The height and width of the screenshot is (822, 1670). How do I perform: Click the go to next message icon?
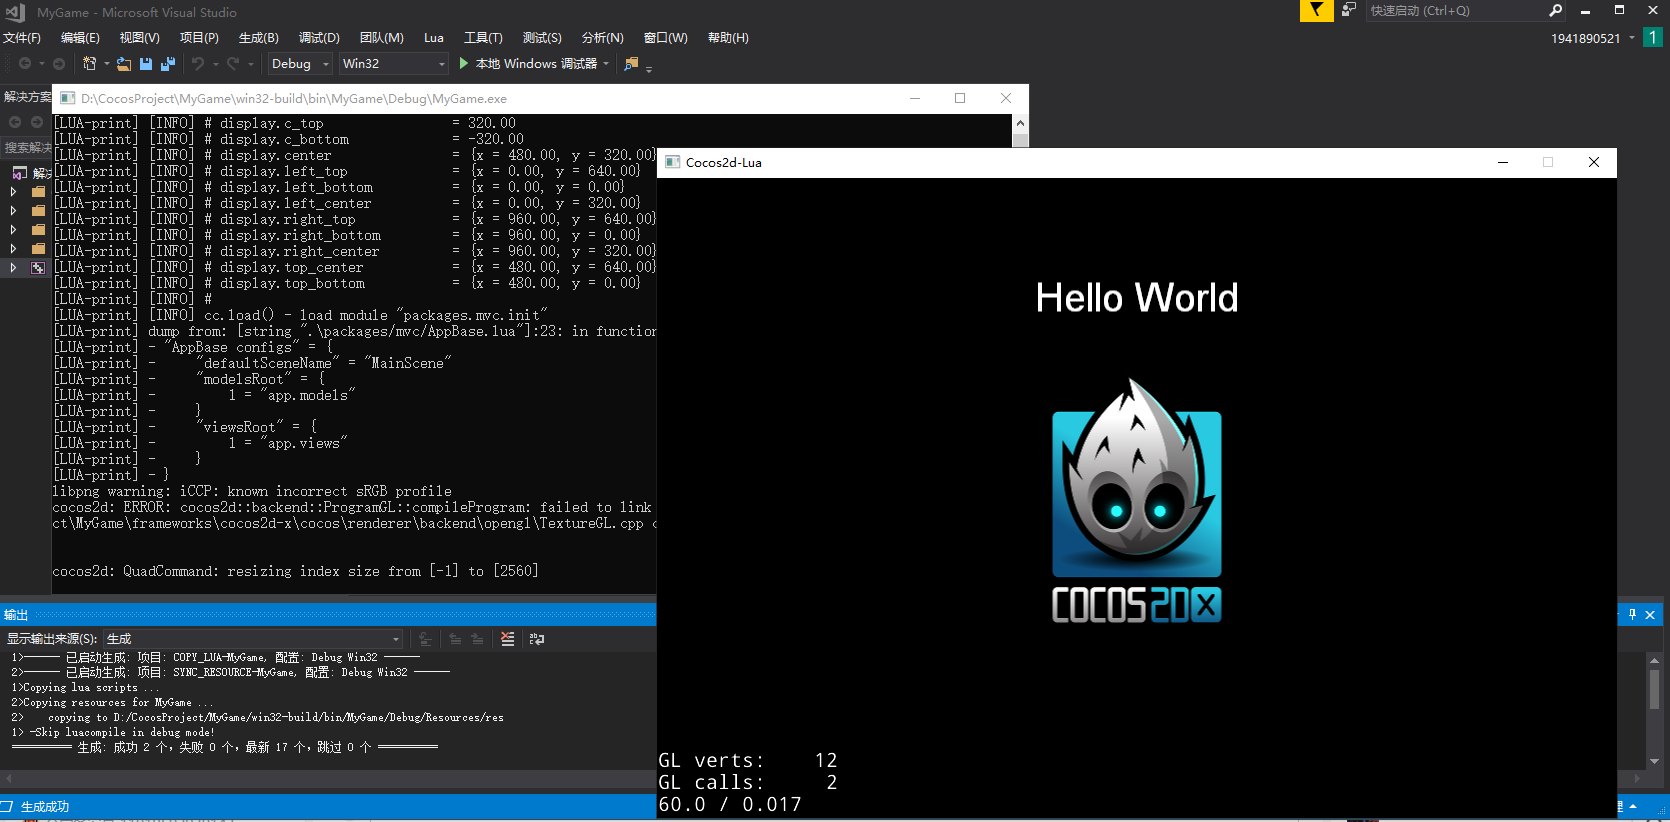point(477,639)
